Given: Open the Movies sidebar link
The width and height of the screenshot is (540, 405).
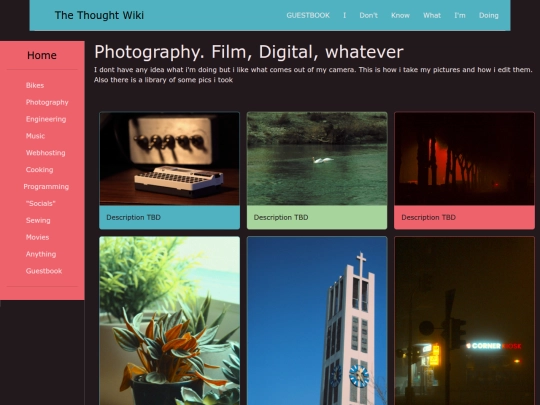Looking at the screenshot, I should coord(37,237).
